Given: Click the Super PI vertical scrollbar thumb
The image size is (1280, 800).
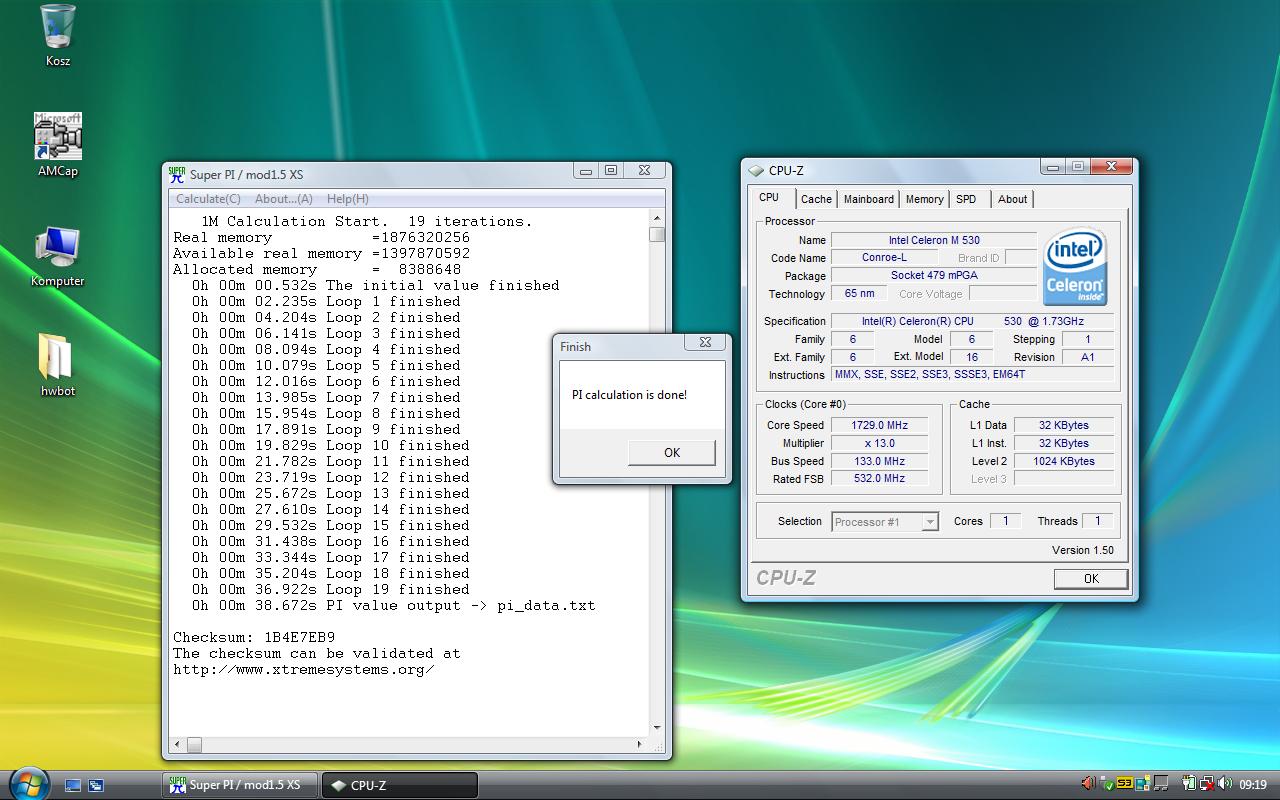Looking at the screenshot, I should [x=657, y=234].
